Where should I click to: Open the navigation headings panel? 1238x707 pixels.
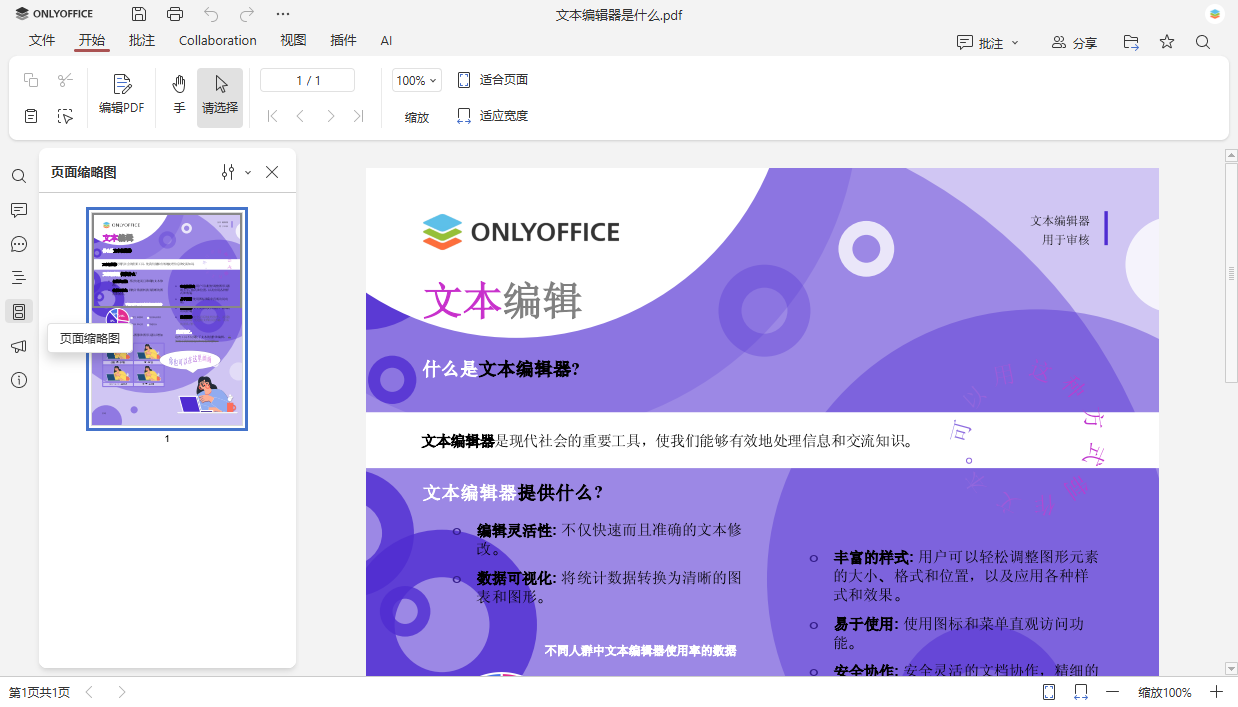click(18, 277)
